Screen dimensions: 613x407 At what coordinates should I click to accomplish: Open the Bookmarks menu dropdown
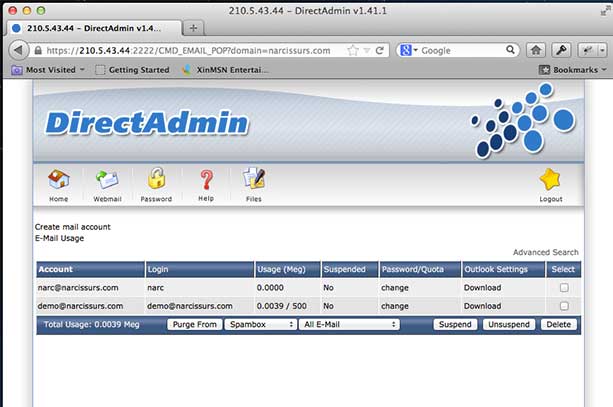pos(572,70)
